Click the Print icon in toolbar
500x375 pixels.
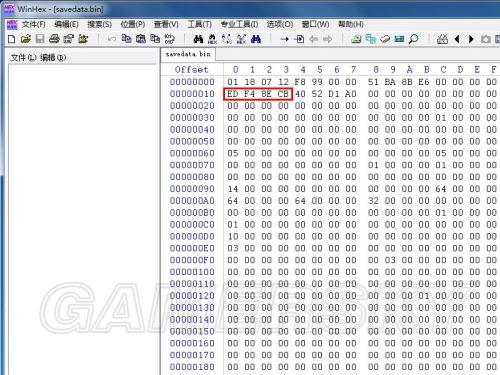click(54, 39)
